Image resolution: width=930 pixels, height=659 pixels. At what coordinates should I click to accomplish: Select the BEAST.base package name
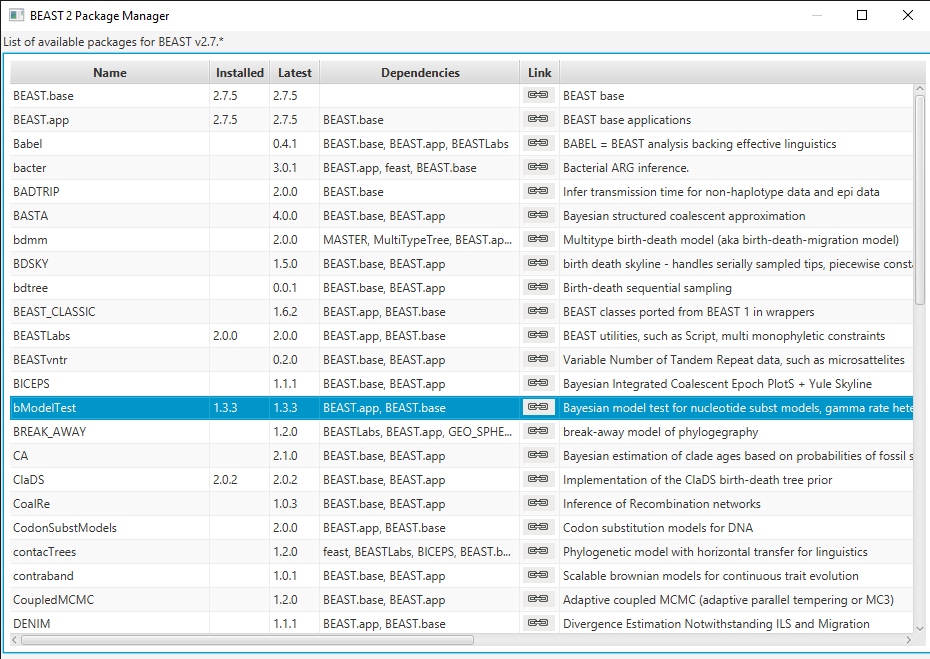[43, 95]
